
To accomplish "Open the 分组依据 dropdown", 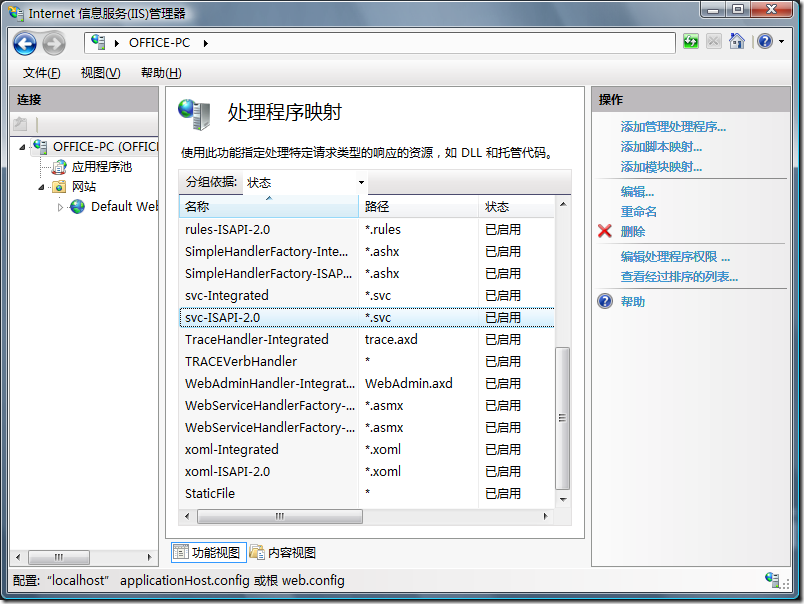I will [x=306, y=183].
